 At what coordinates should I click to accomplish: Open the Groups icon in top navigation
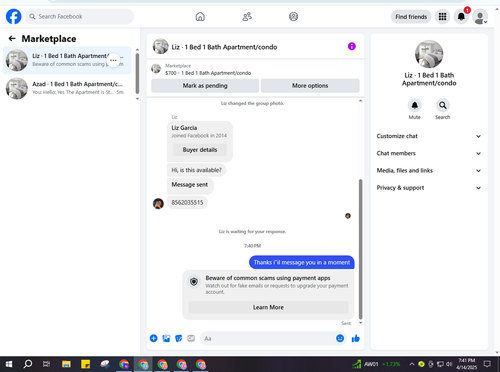293,16
